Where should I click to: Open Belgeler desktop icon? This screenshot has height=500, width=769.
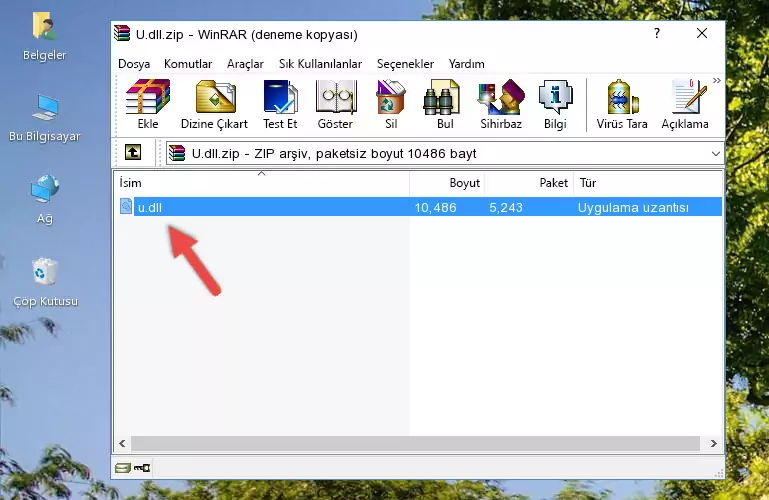click(44, 37)
